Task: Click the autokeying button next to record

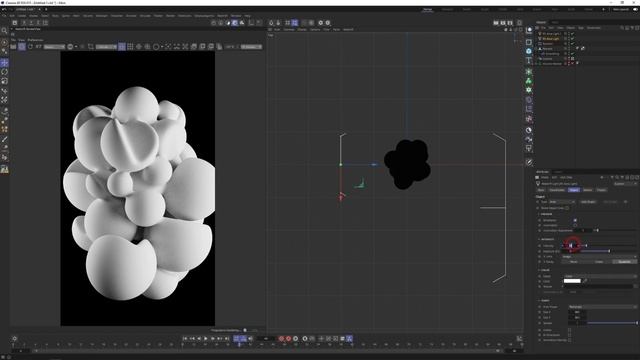Action: pos(289,338)
